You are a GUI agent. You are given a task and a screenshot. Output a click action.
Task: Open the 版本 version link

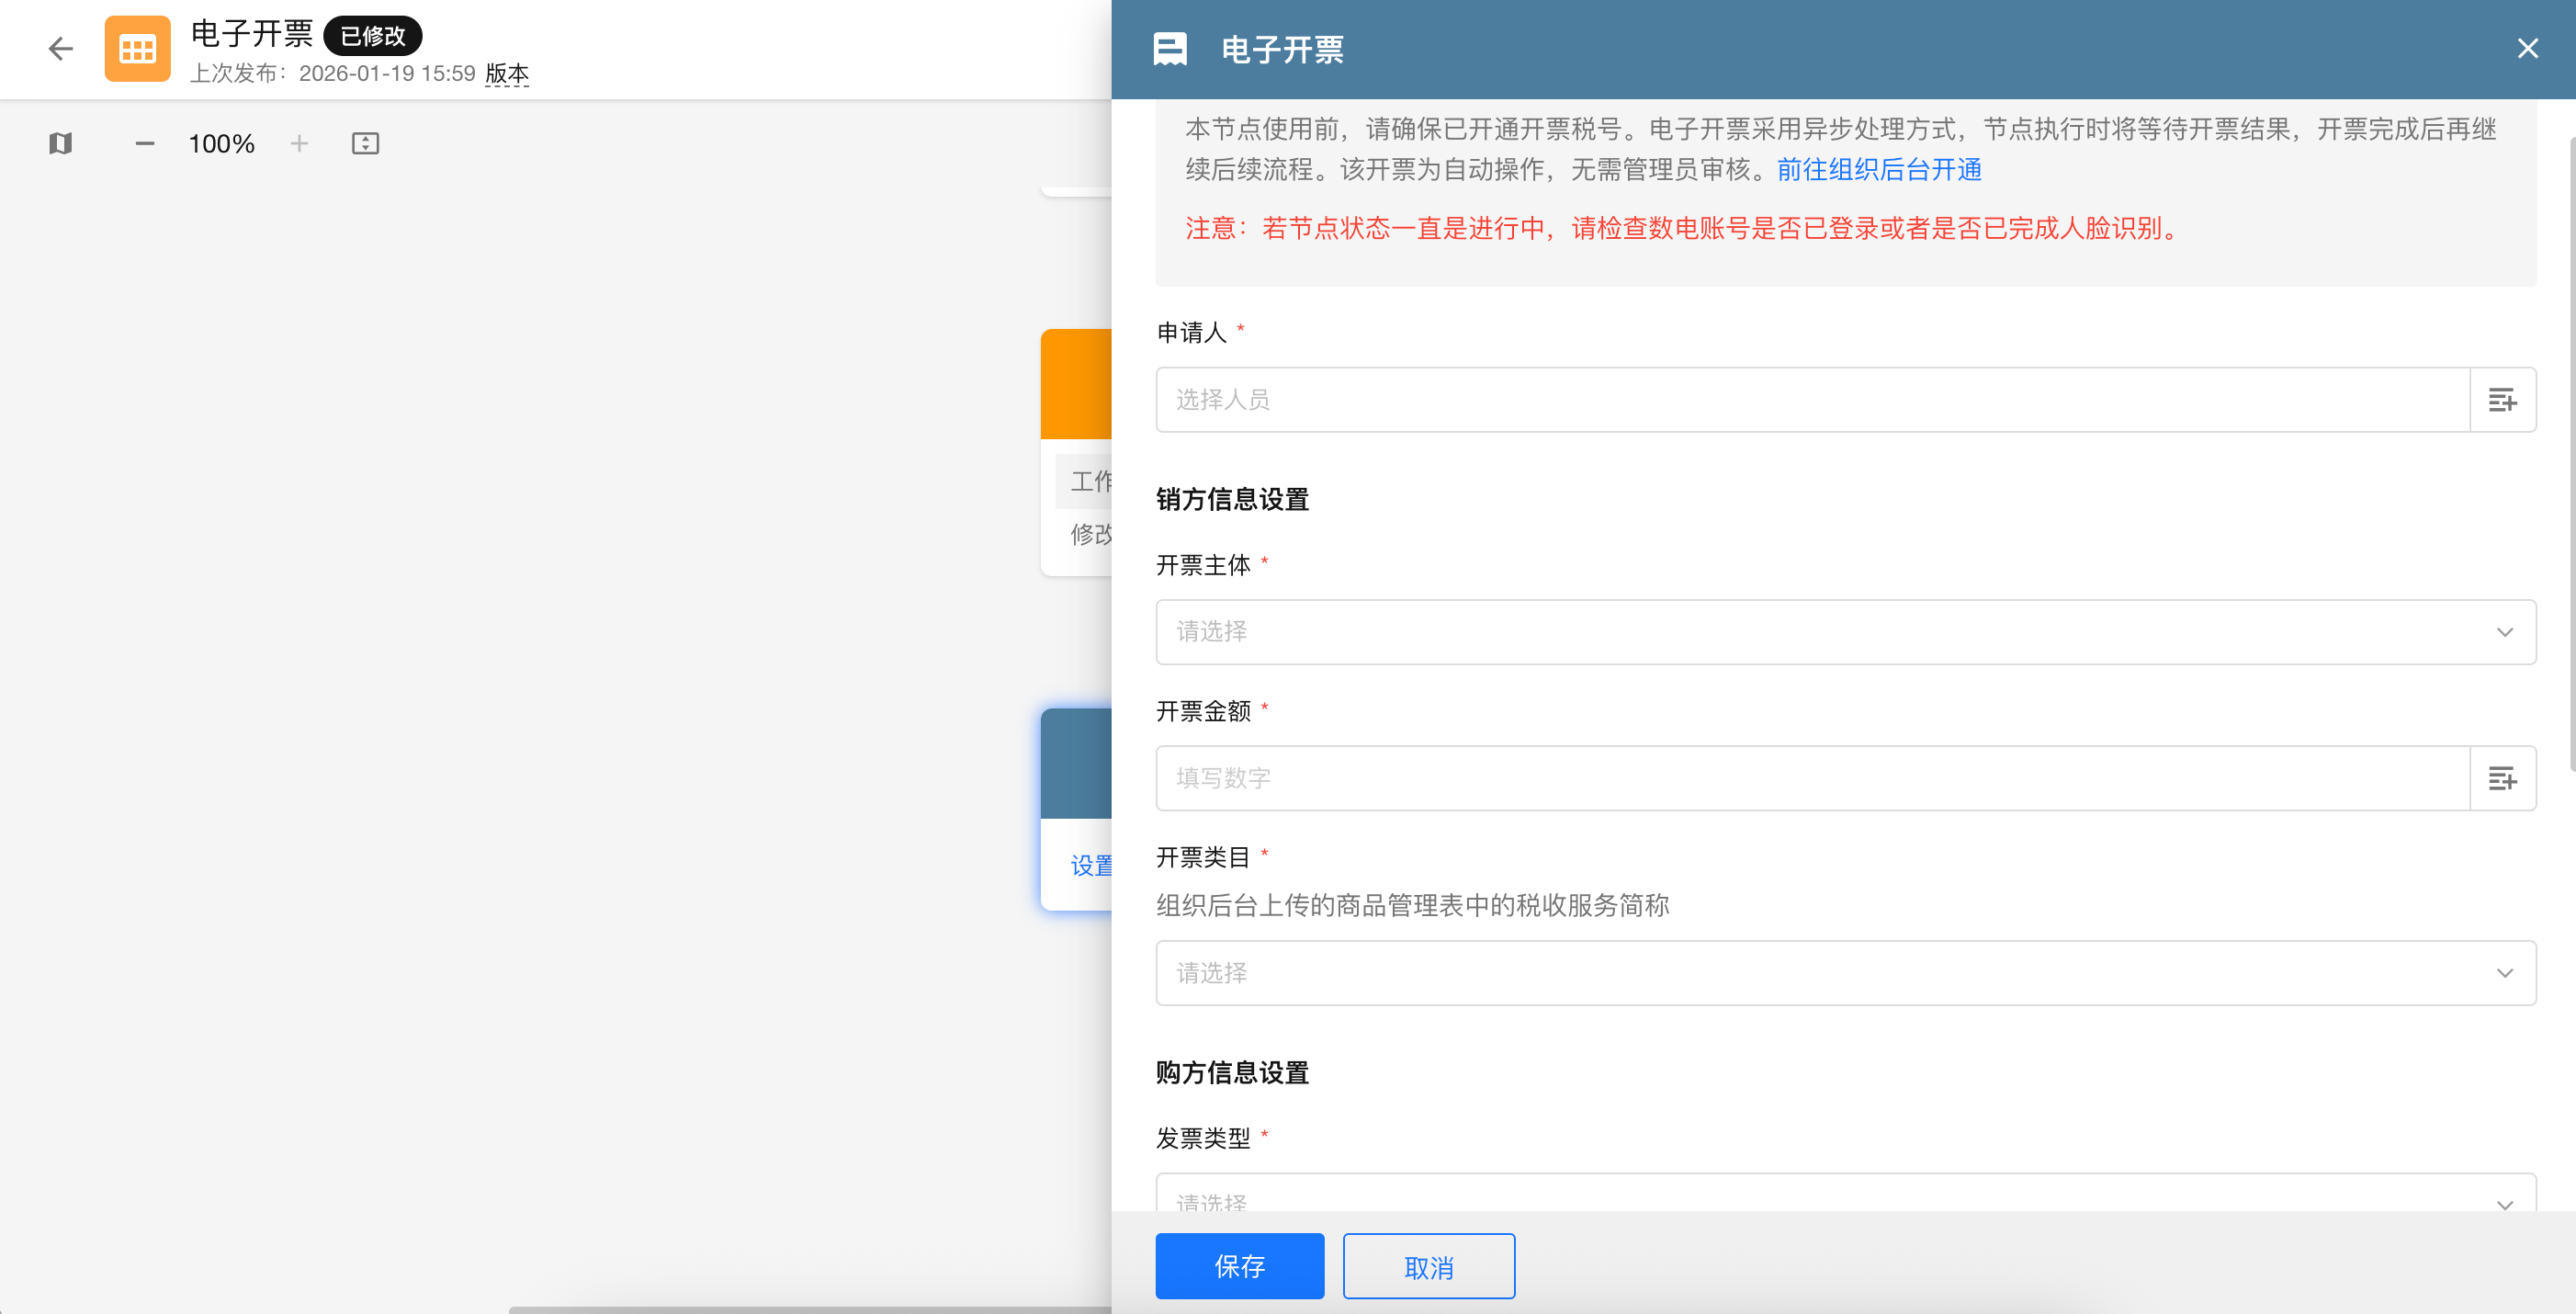(507, 73)
